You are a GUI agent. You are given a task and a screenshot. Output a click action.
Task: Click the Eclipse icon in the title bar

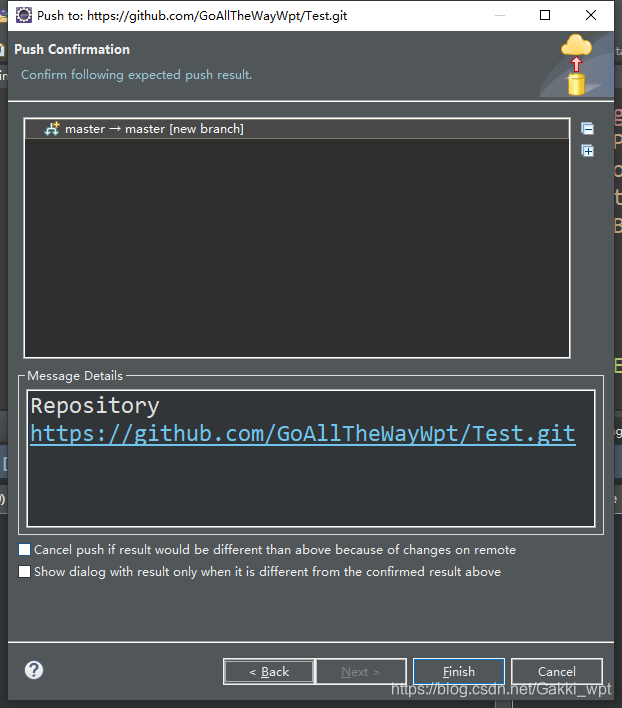click(23, 15)
